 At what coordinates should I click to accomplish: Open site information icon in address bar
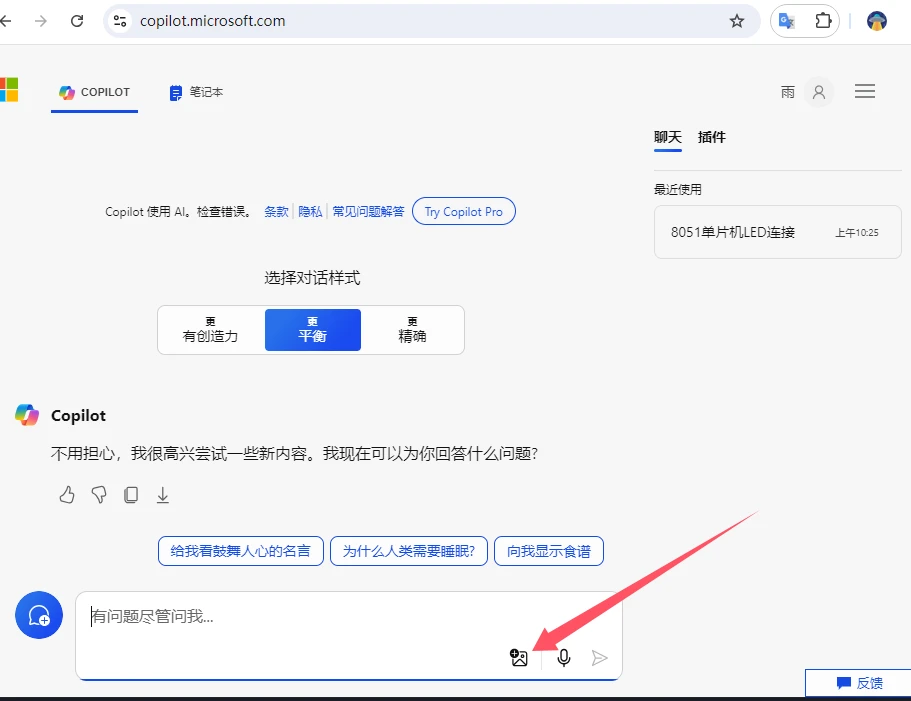120,21
